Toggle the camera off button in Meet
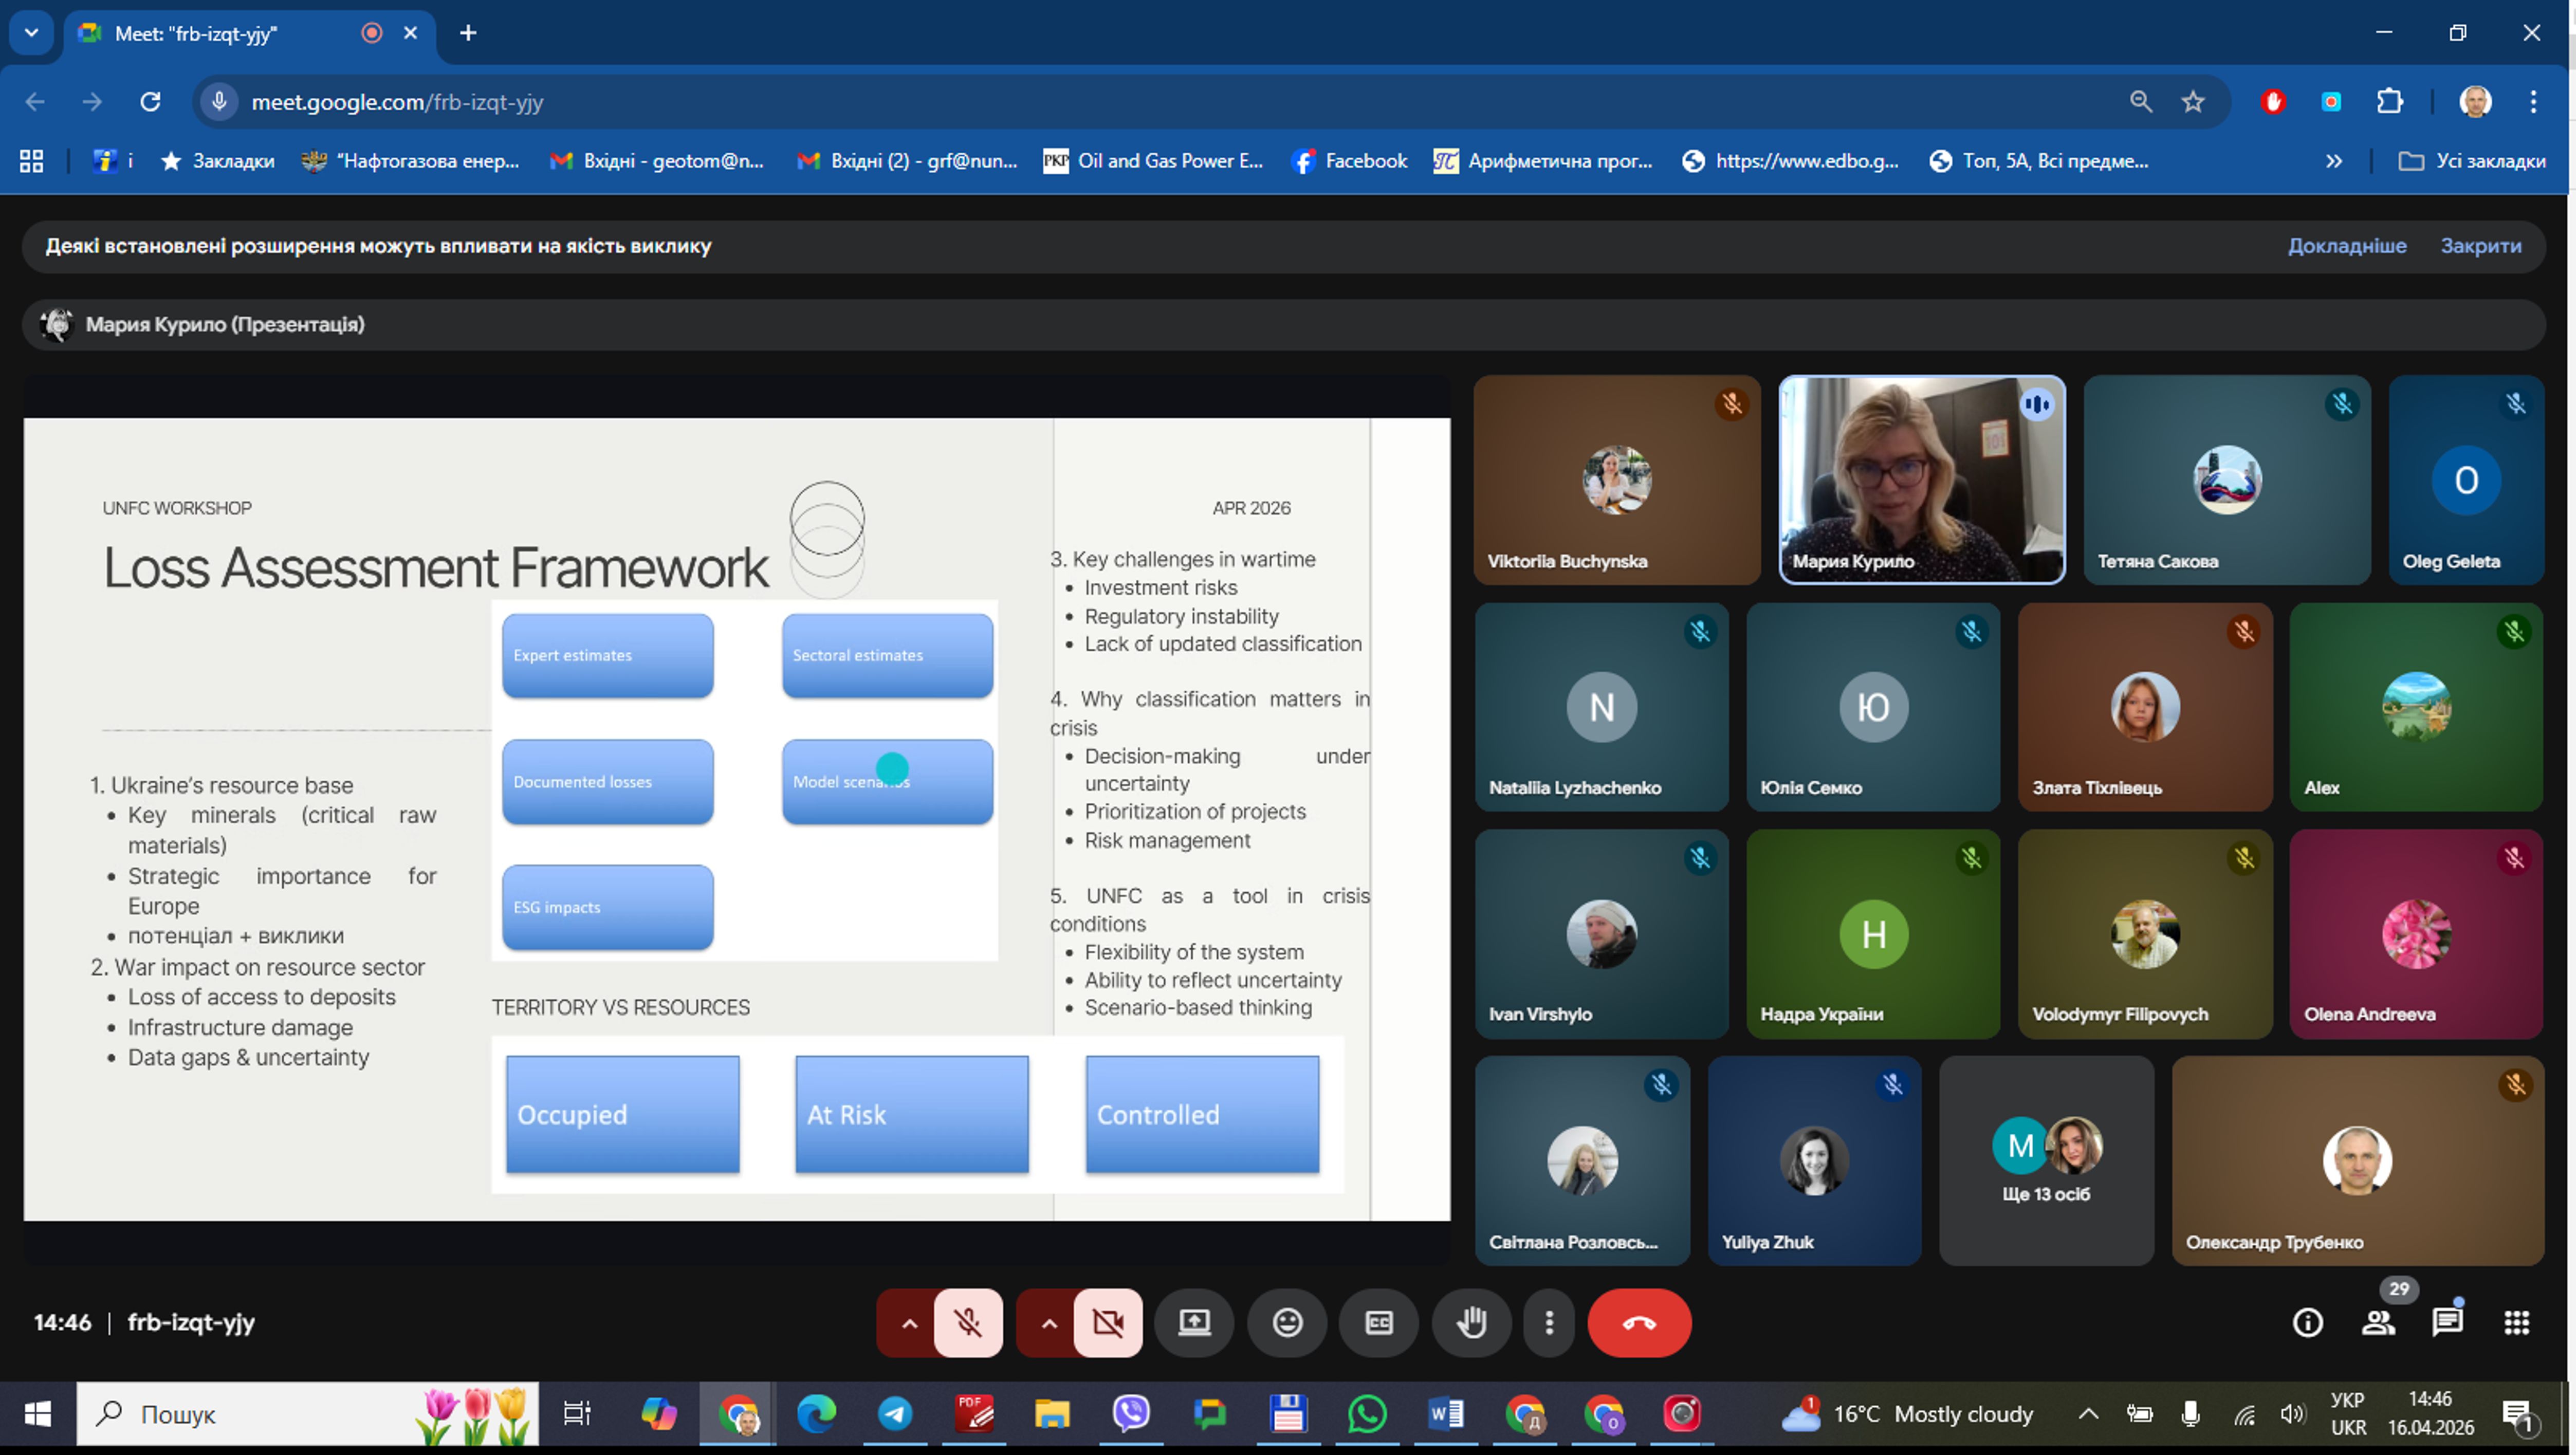Screen dimensions: 2576x1455 1108,1322
